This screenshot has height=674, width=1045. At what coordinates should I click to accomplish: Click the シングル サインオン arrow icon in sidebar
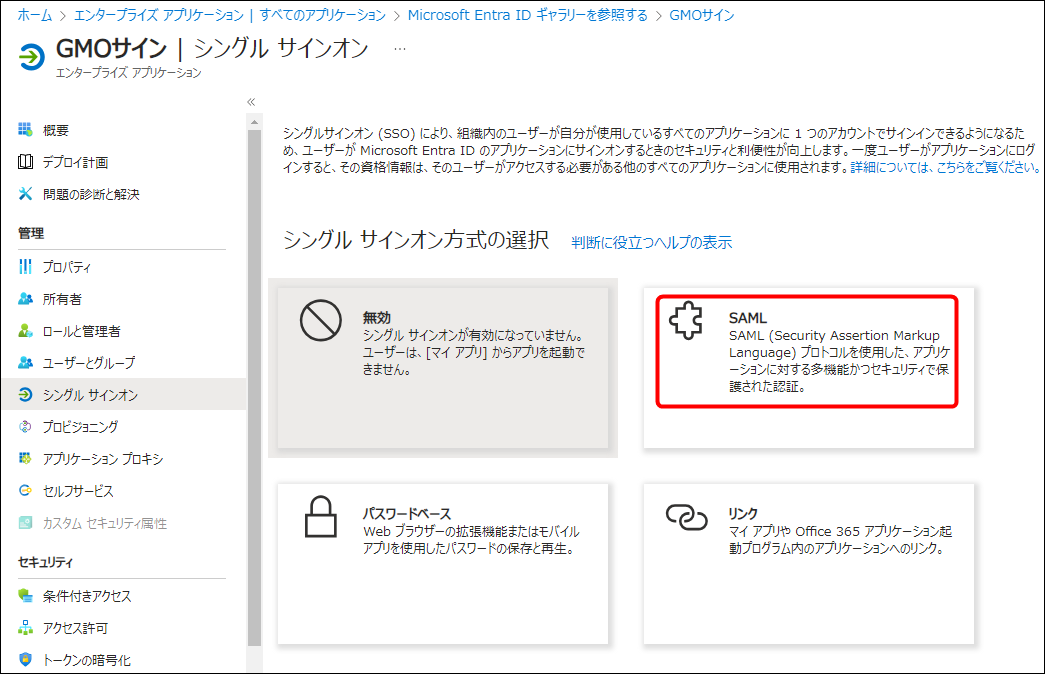click(25, 395)
